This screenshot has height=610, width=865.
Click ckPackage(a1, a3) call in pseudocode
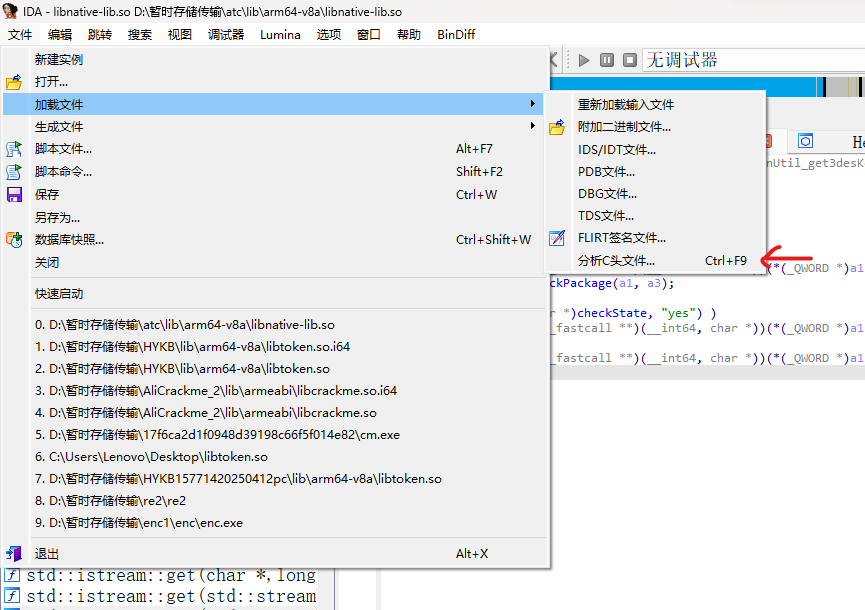tap(612, 283)
